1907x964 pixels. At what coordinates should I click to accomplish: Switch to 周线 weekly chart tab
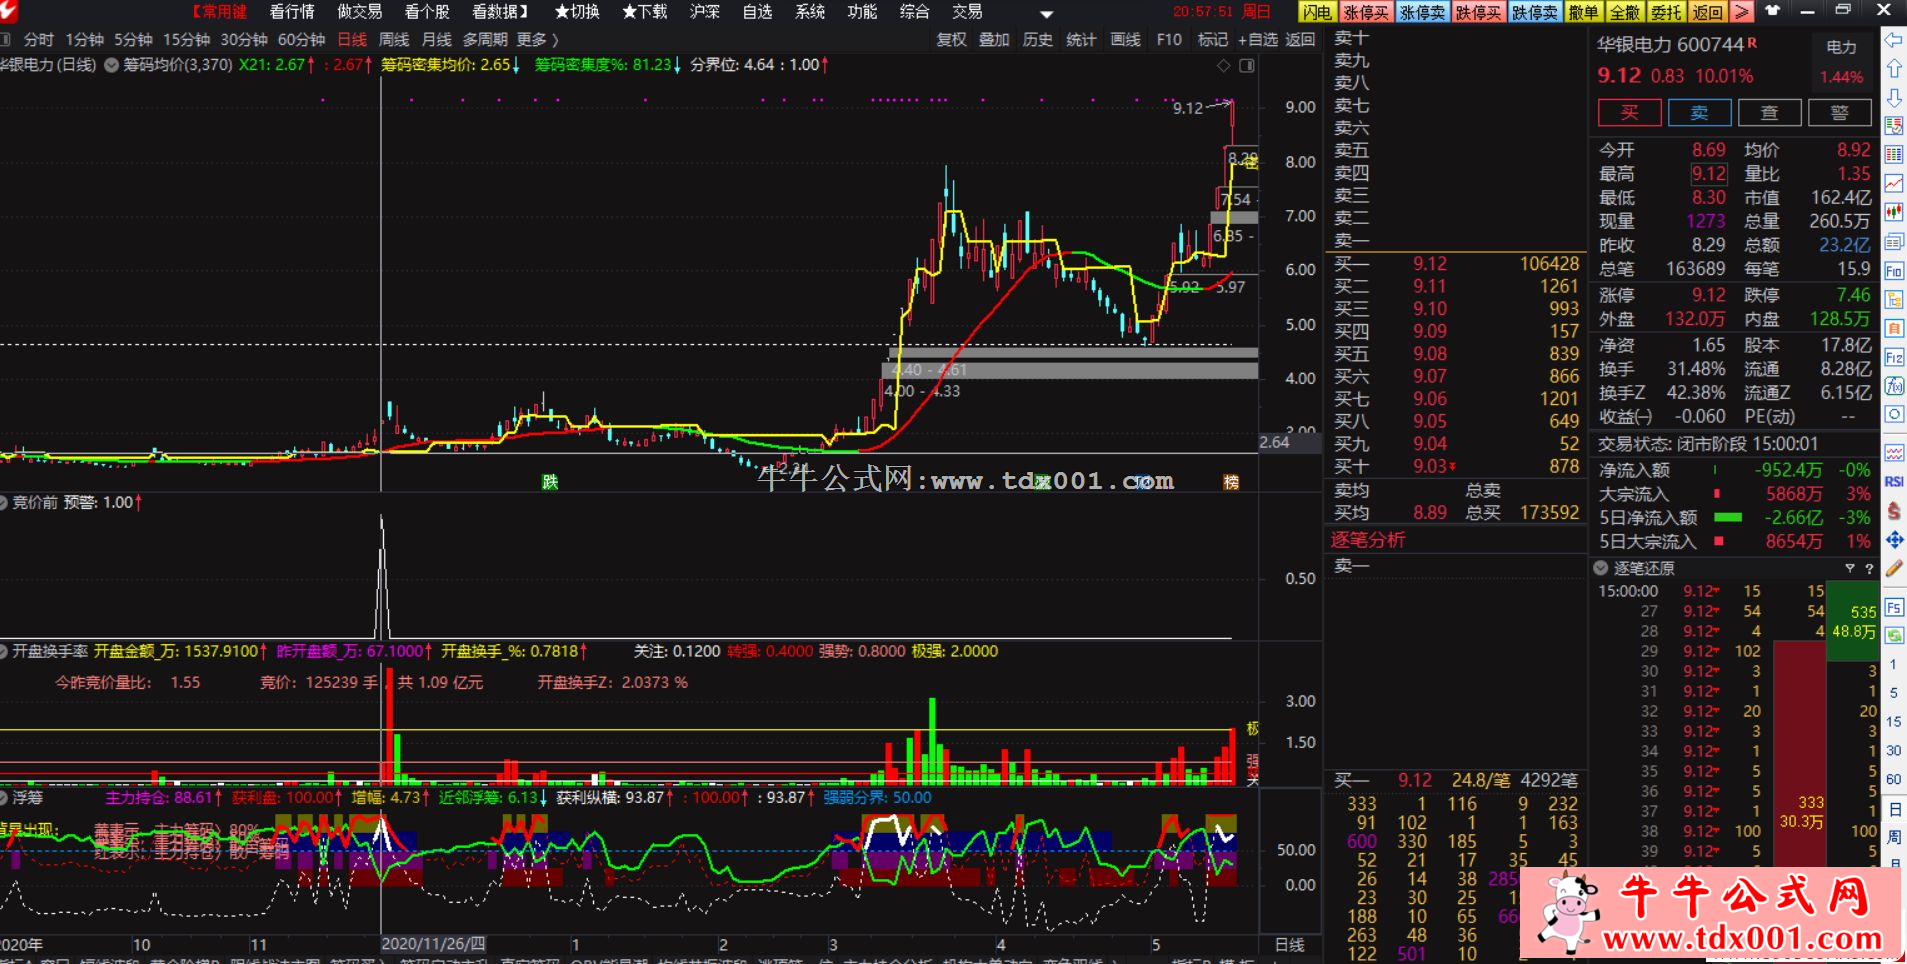394,40
